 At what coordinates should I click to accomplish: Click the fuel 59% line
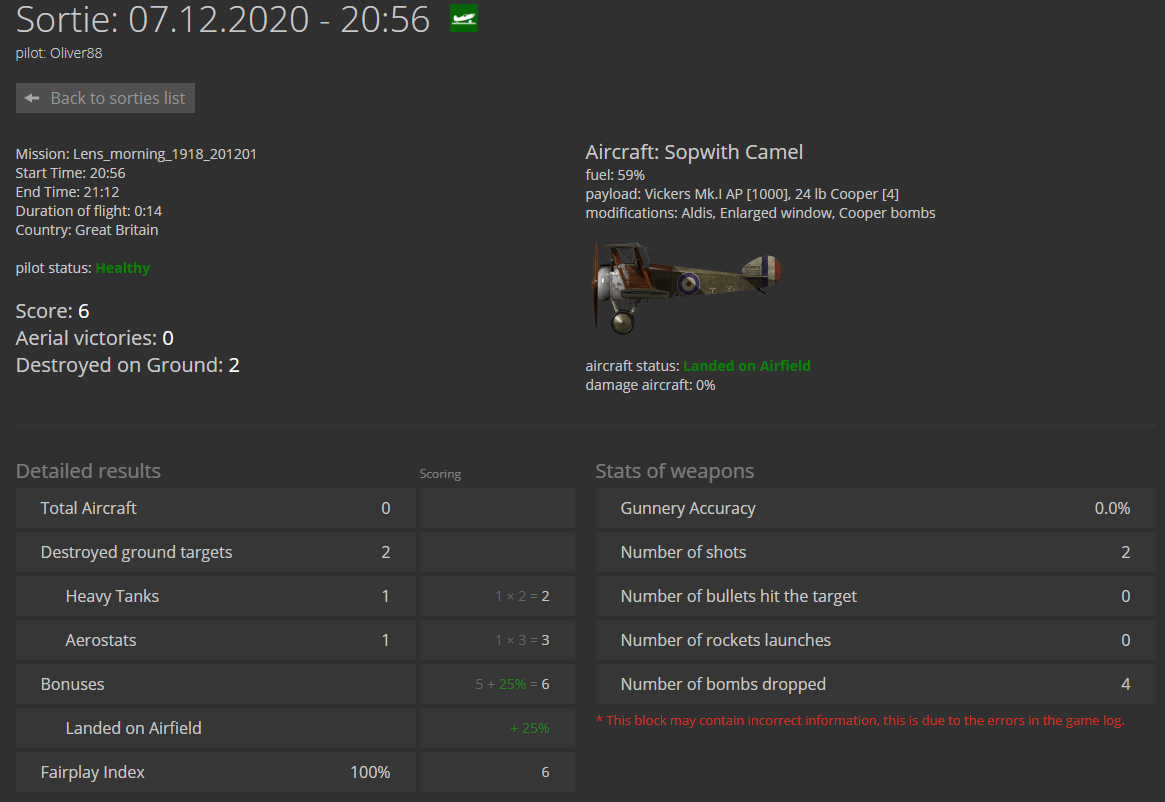pyautogui.click(x=615, y=175)
